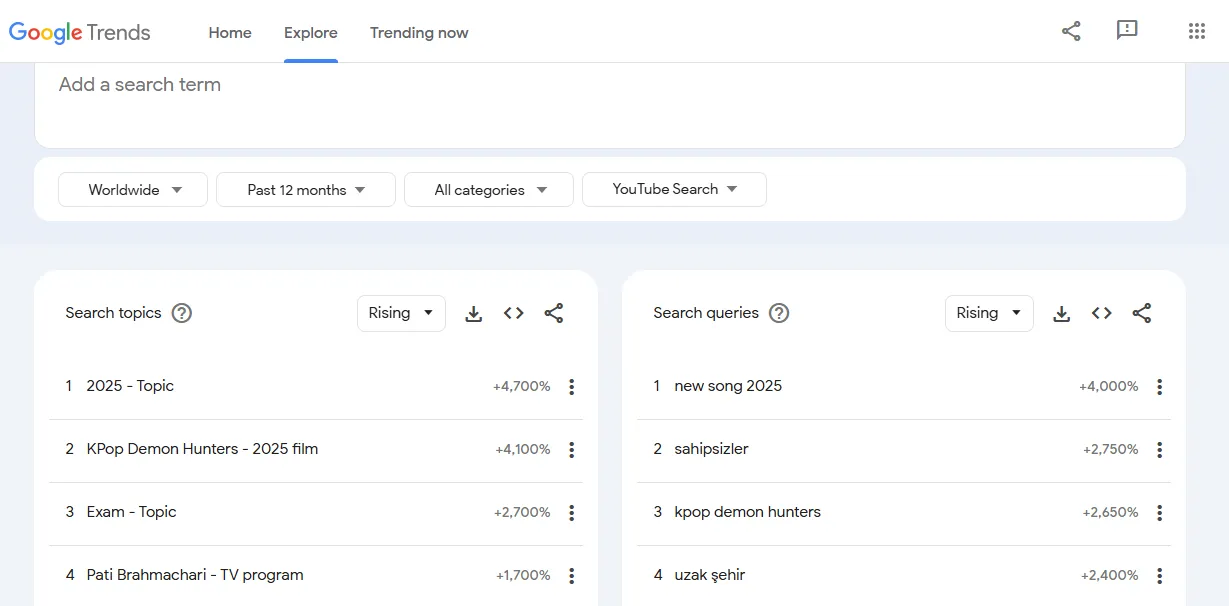Embed the Search topics widget
The height and width of the screenshot is (606, 1229).
514,313
